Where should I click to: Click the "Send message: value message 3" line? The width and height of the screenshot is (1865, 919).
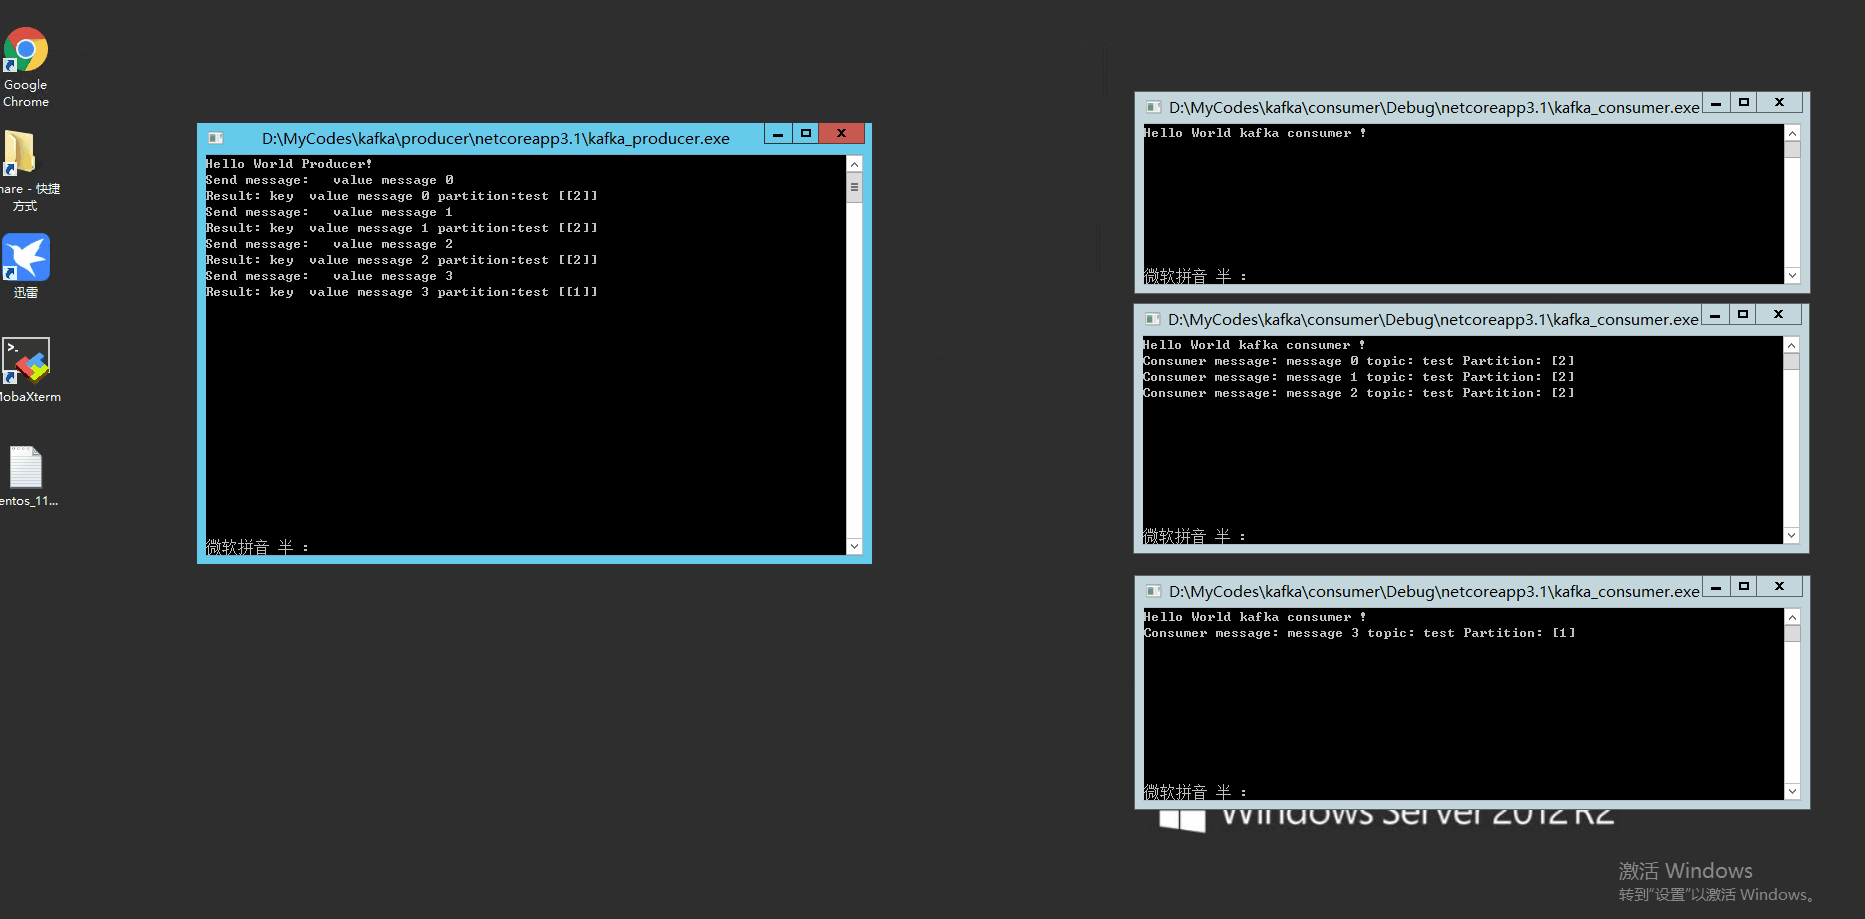[x=329, y=276]
